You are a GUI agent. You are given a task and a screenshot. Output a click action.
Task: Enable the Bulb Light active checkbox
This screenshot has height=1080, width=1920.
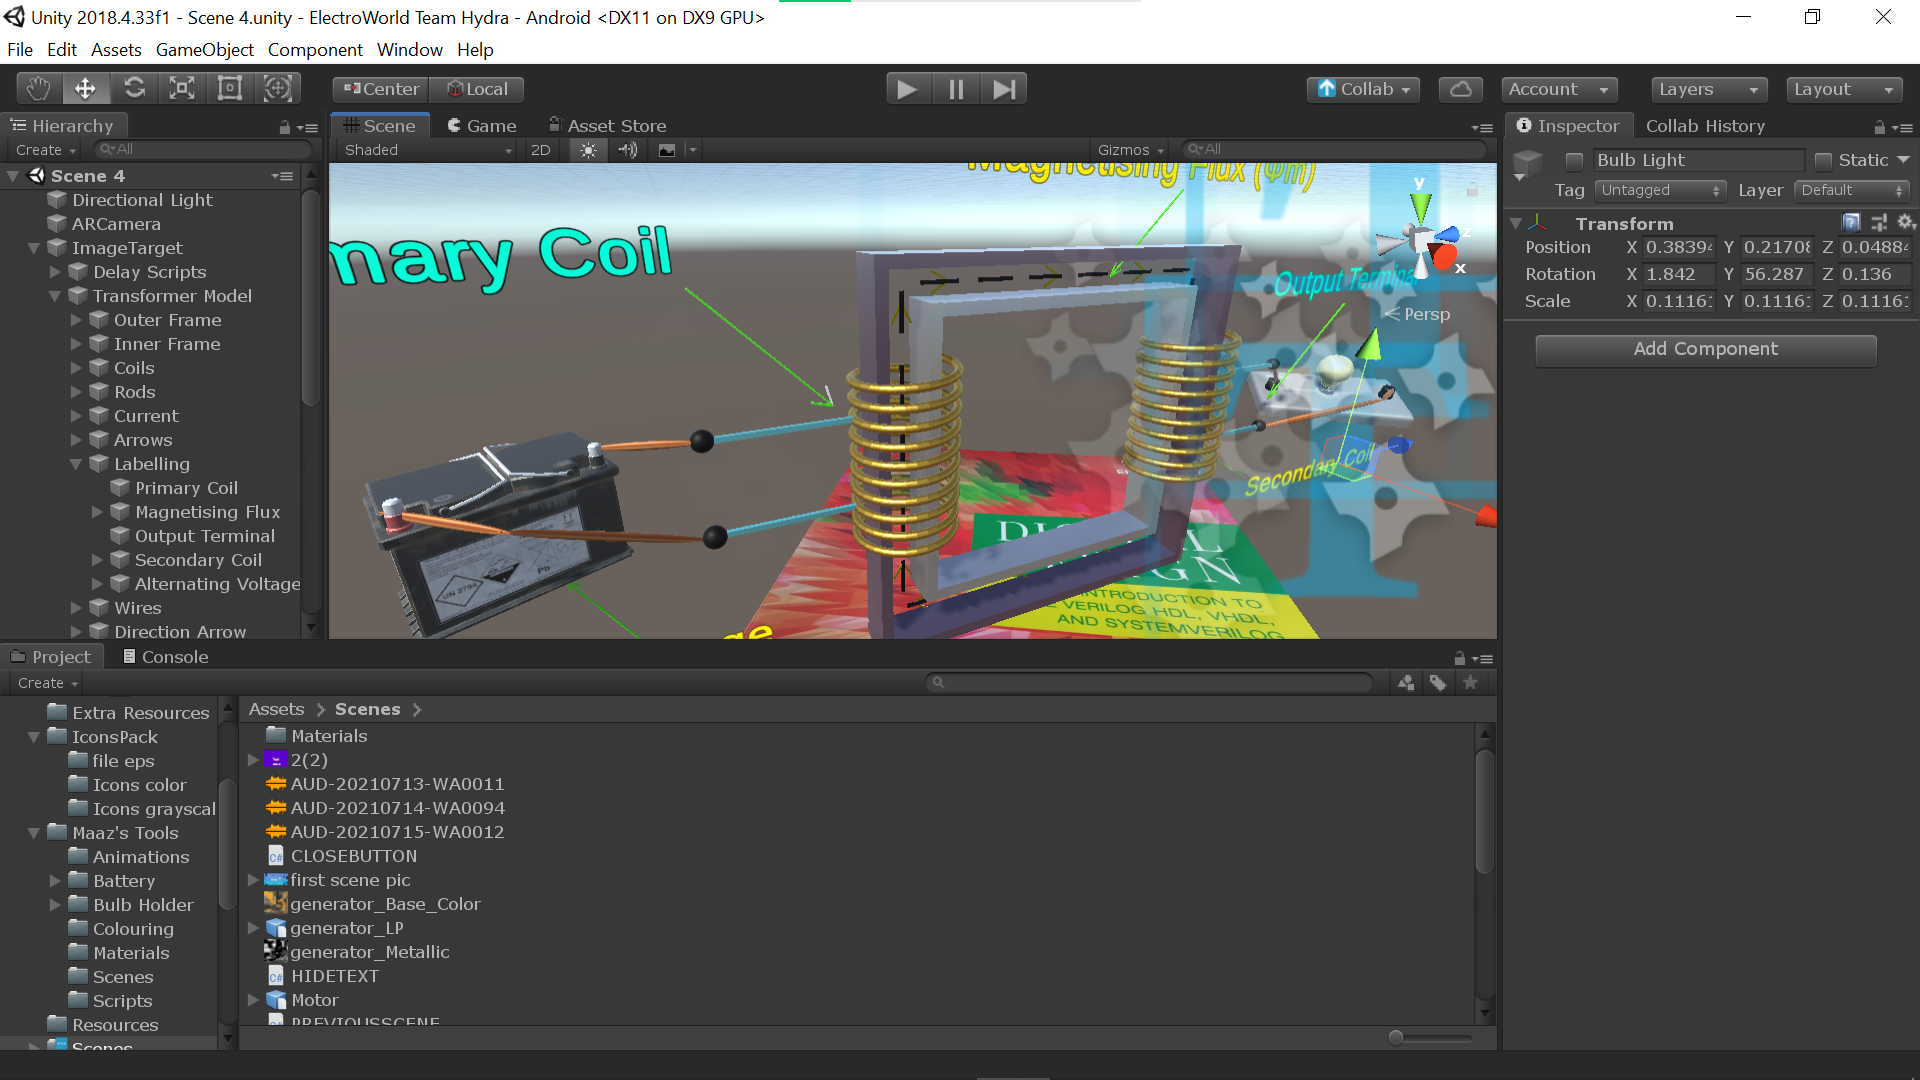click(x=1574, y=161)
